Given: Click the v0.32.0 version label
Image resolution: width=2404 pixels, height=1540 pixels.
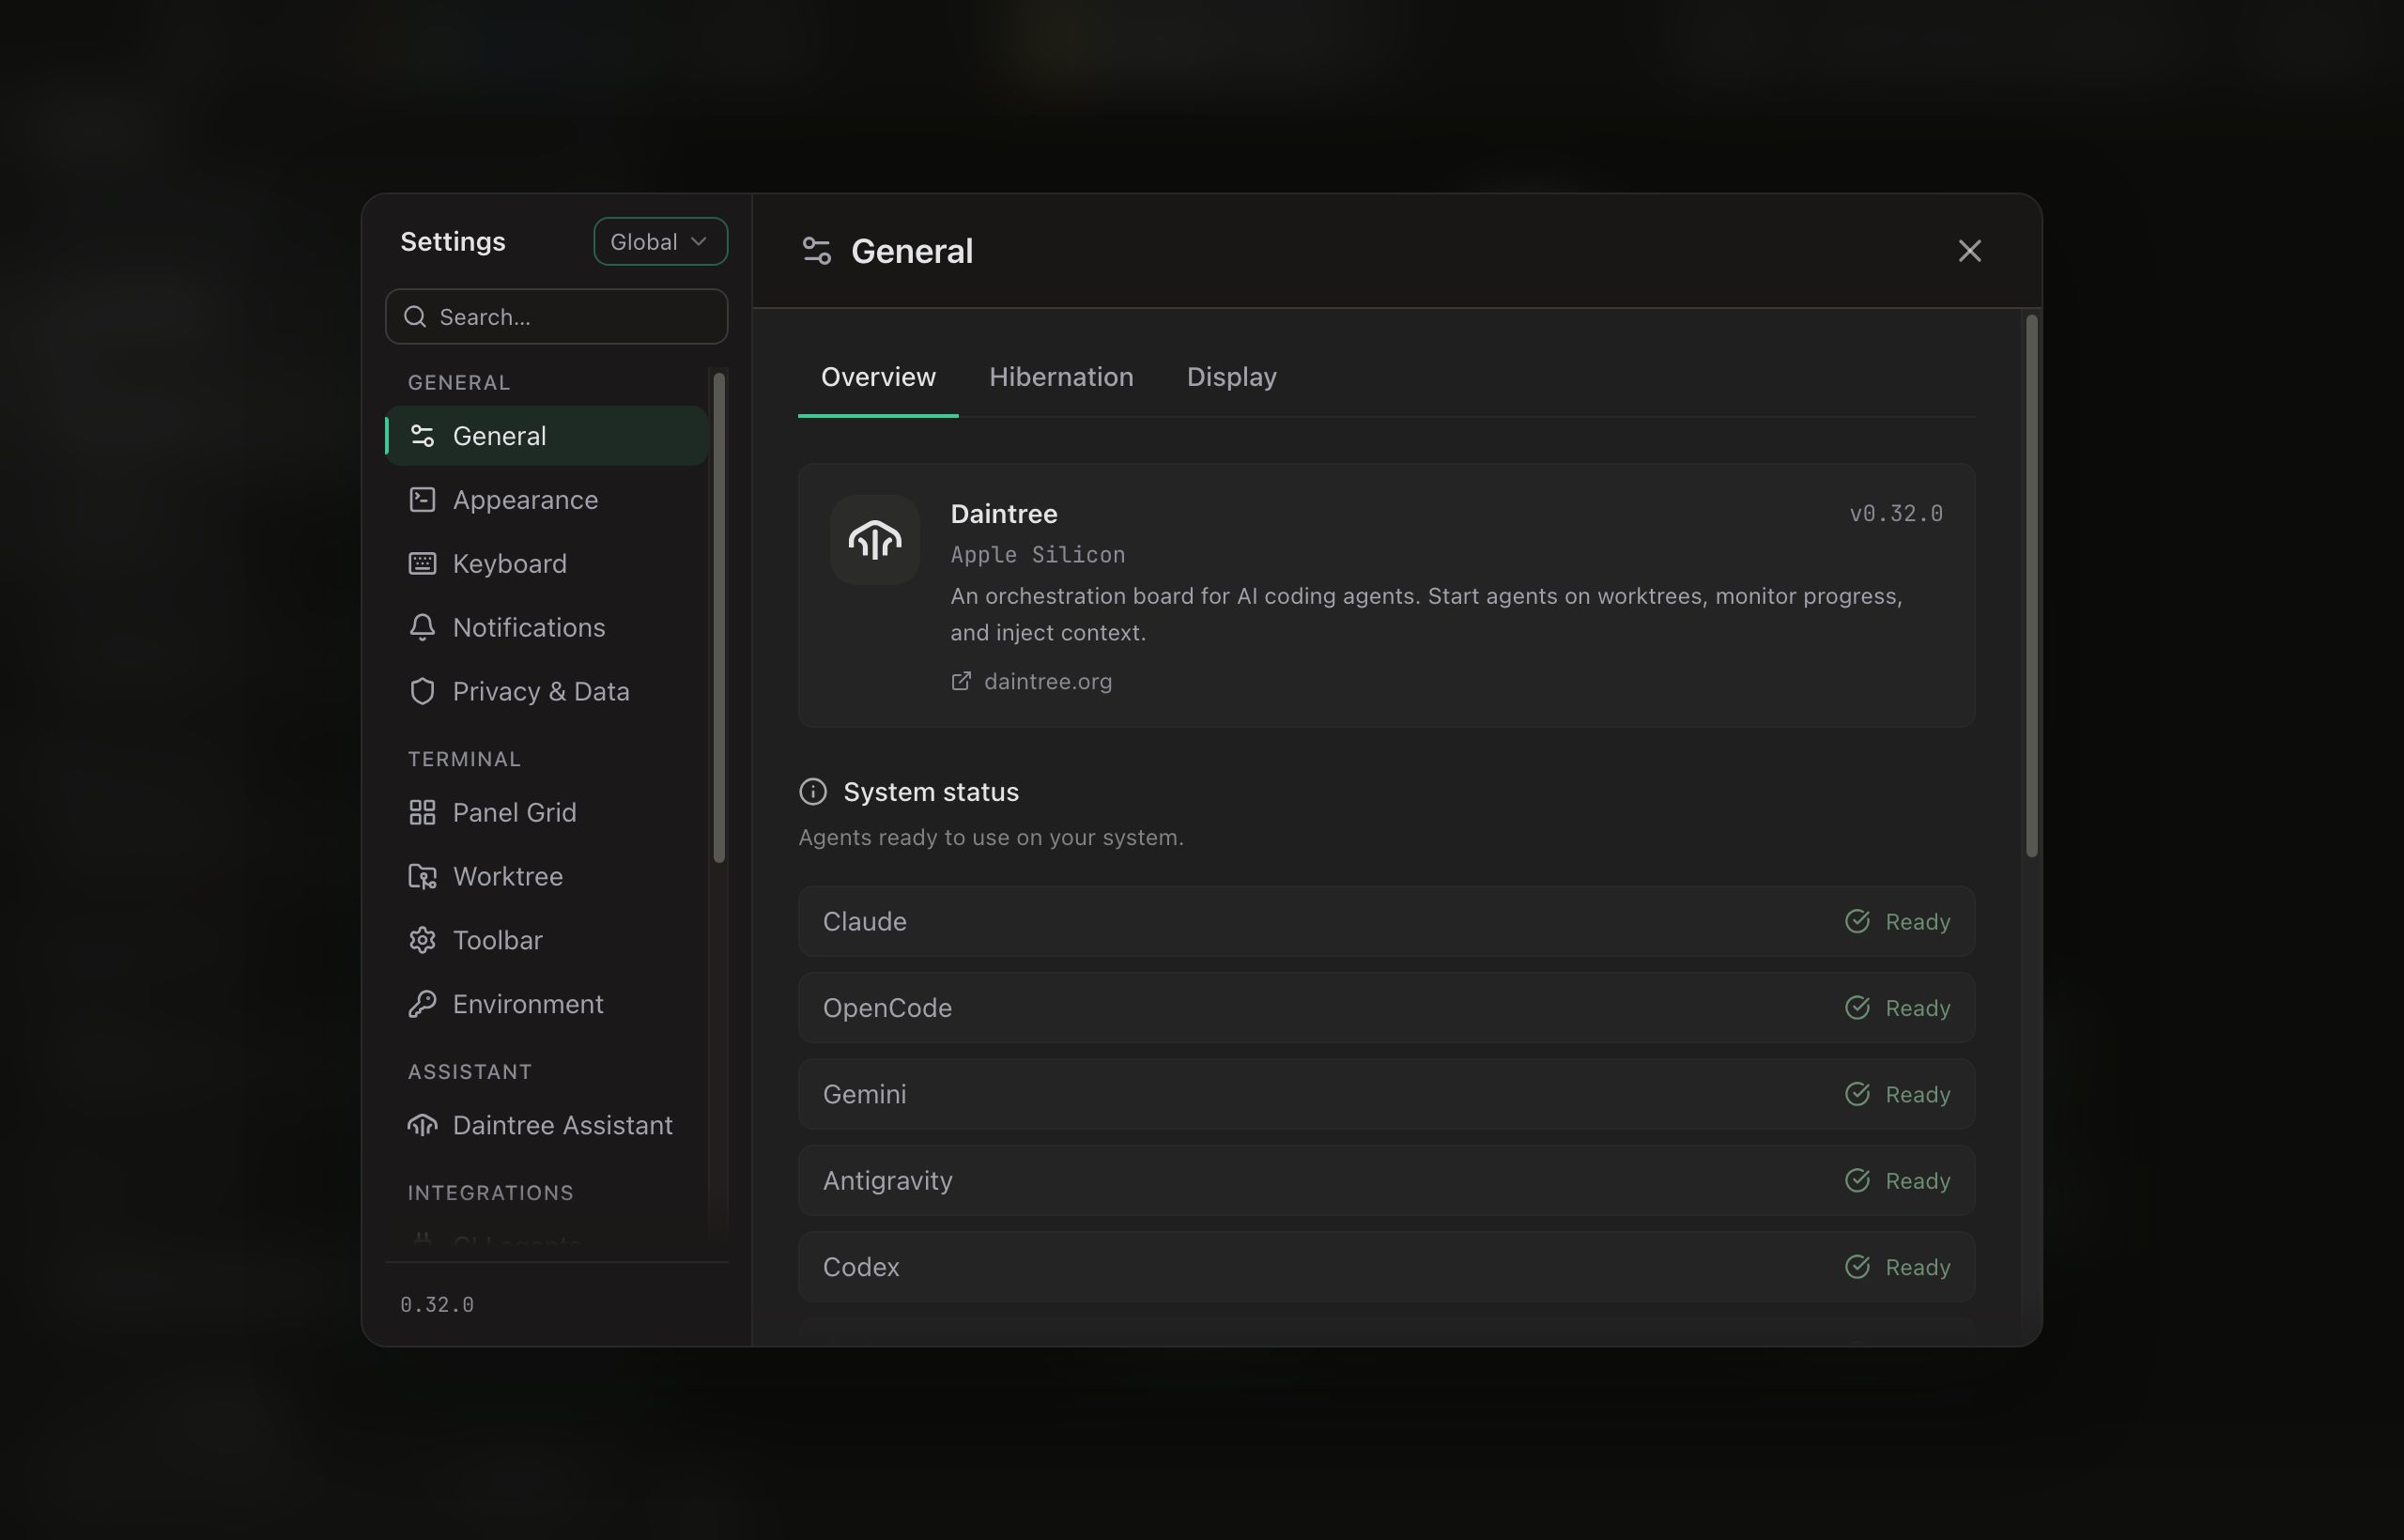Looking at the screenshot, I should (1895, 514).
